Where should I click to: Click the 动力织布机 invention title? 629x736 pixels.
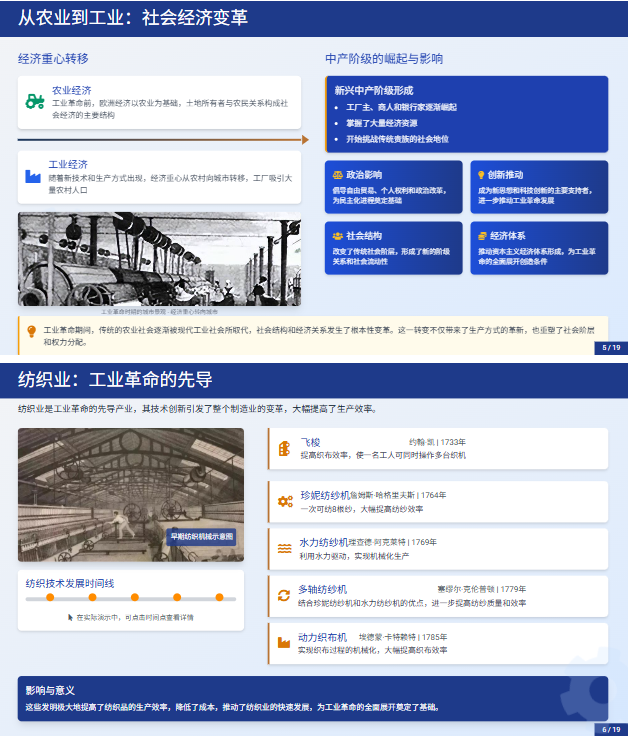tap(322, 637)
